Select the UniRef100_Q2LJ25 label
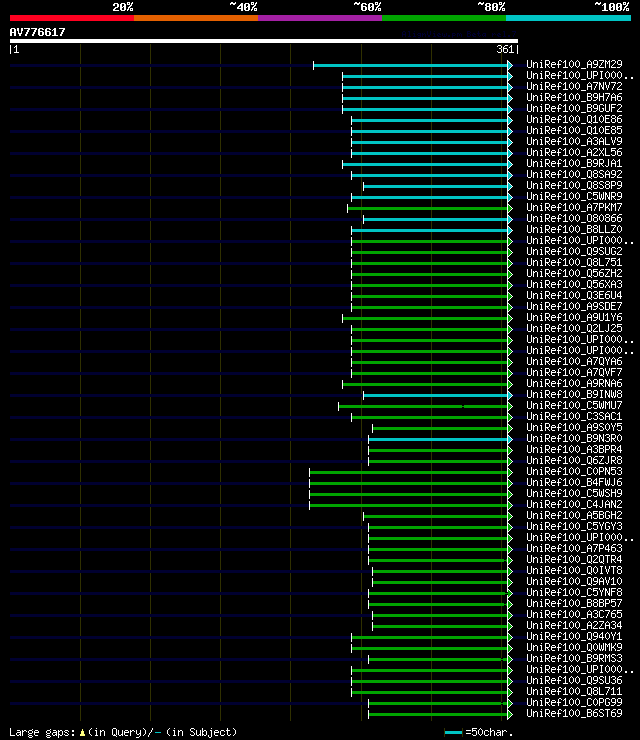Screen dimensions: 640x740 pyautogui.click(x=574, y=328)
